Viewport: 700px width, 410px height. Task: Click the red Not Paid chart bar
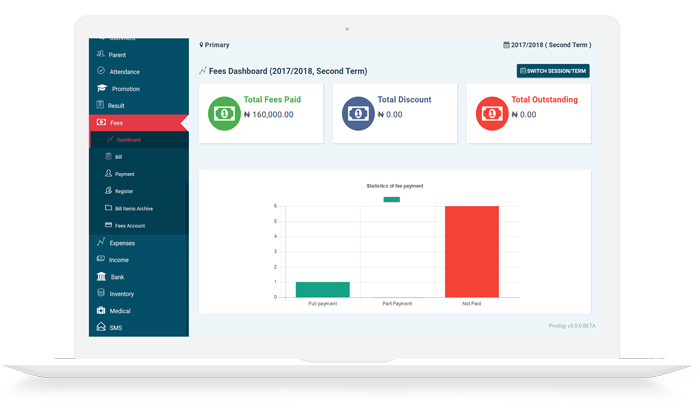pyautogui.click(x=471, y=252)
